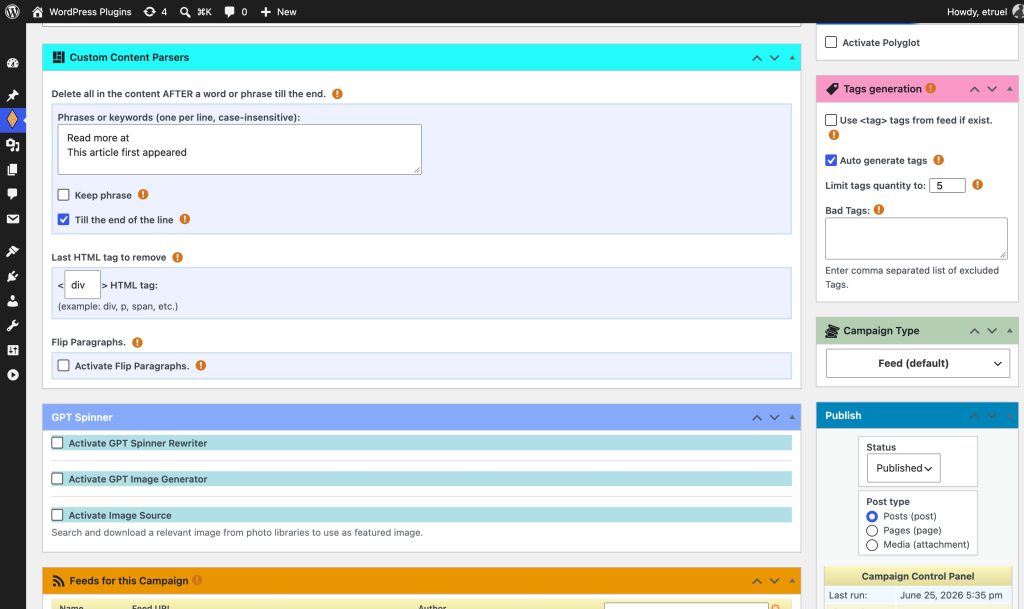Move Custom Content Parsers panel down
Viewport: 1024px width, 609px height.
tap(775, 57)
